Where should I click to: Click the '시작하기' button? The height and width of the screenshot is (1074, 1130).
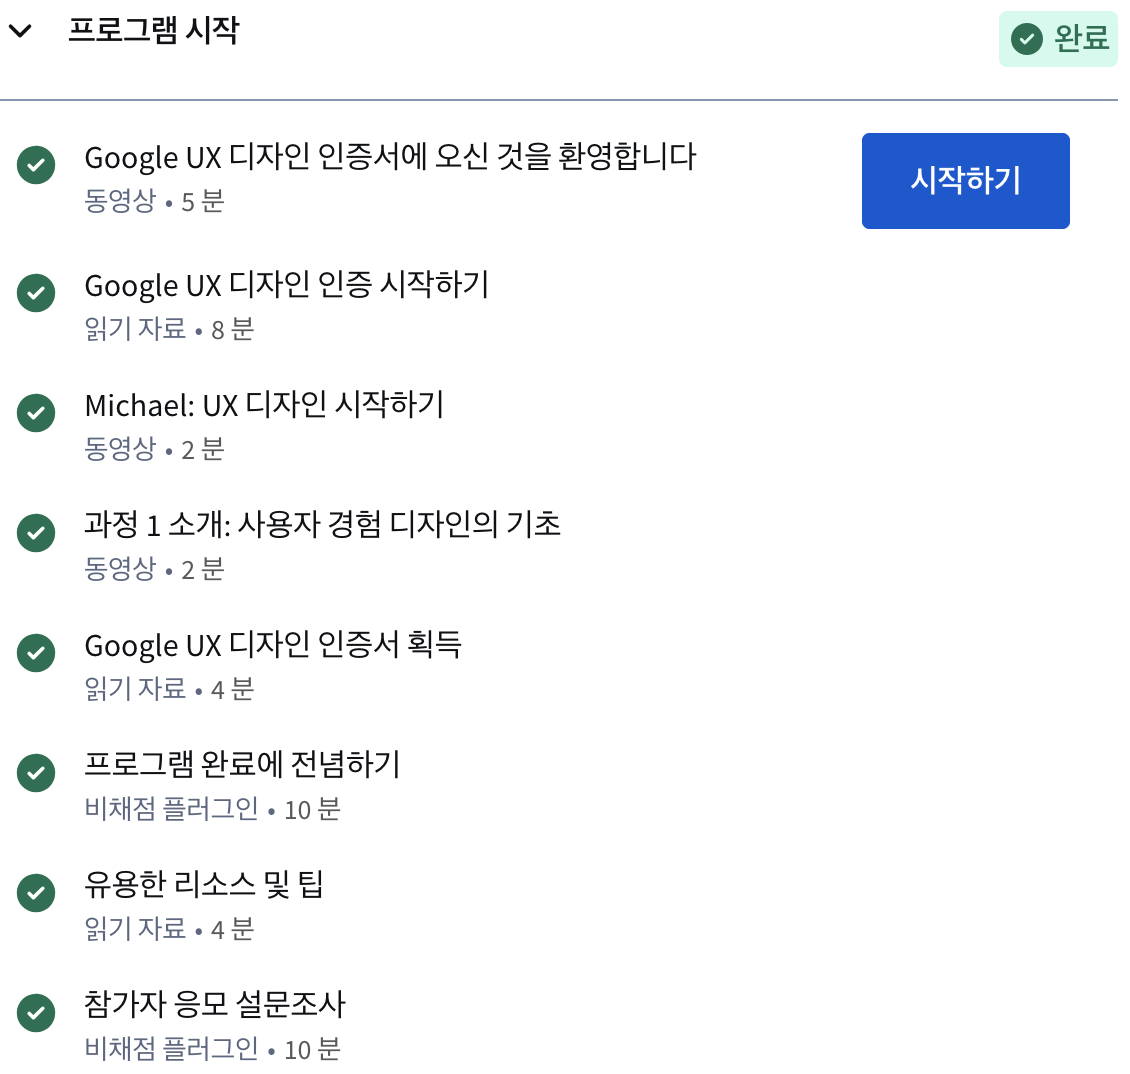pos(965,180)
